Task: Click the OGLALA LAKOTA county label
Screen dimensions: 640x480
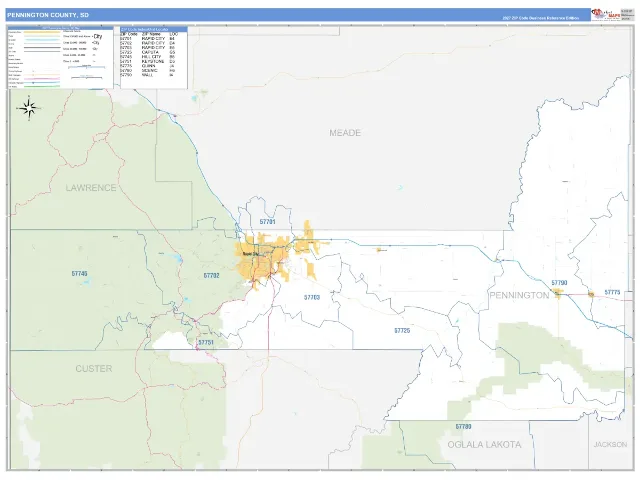Action: tap(484, 444)
